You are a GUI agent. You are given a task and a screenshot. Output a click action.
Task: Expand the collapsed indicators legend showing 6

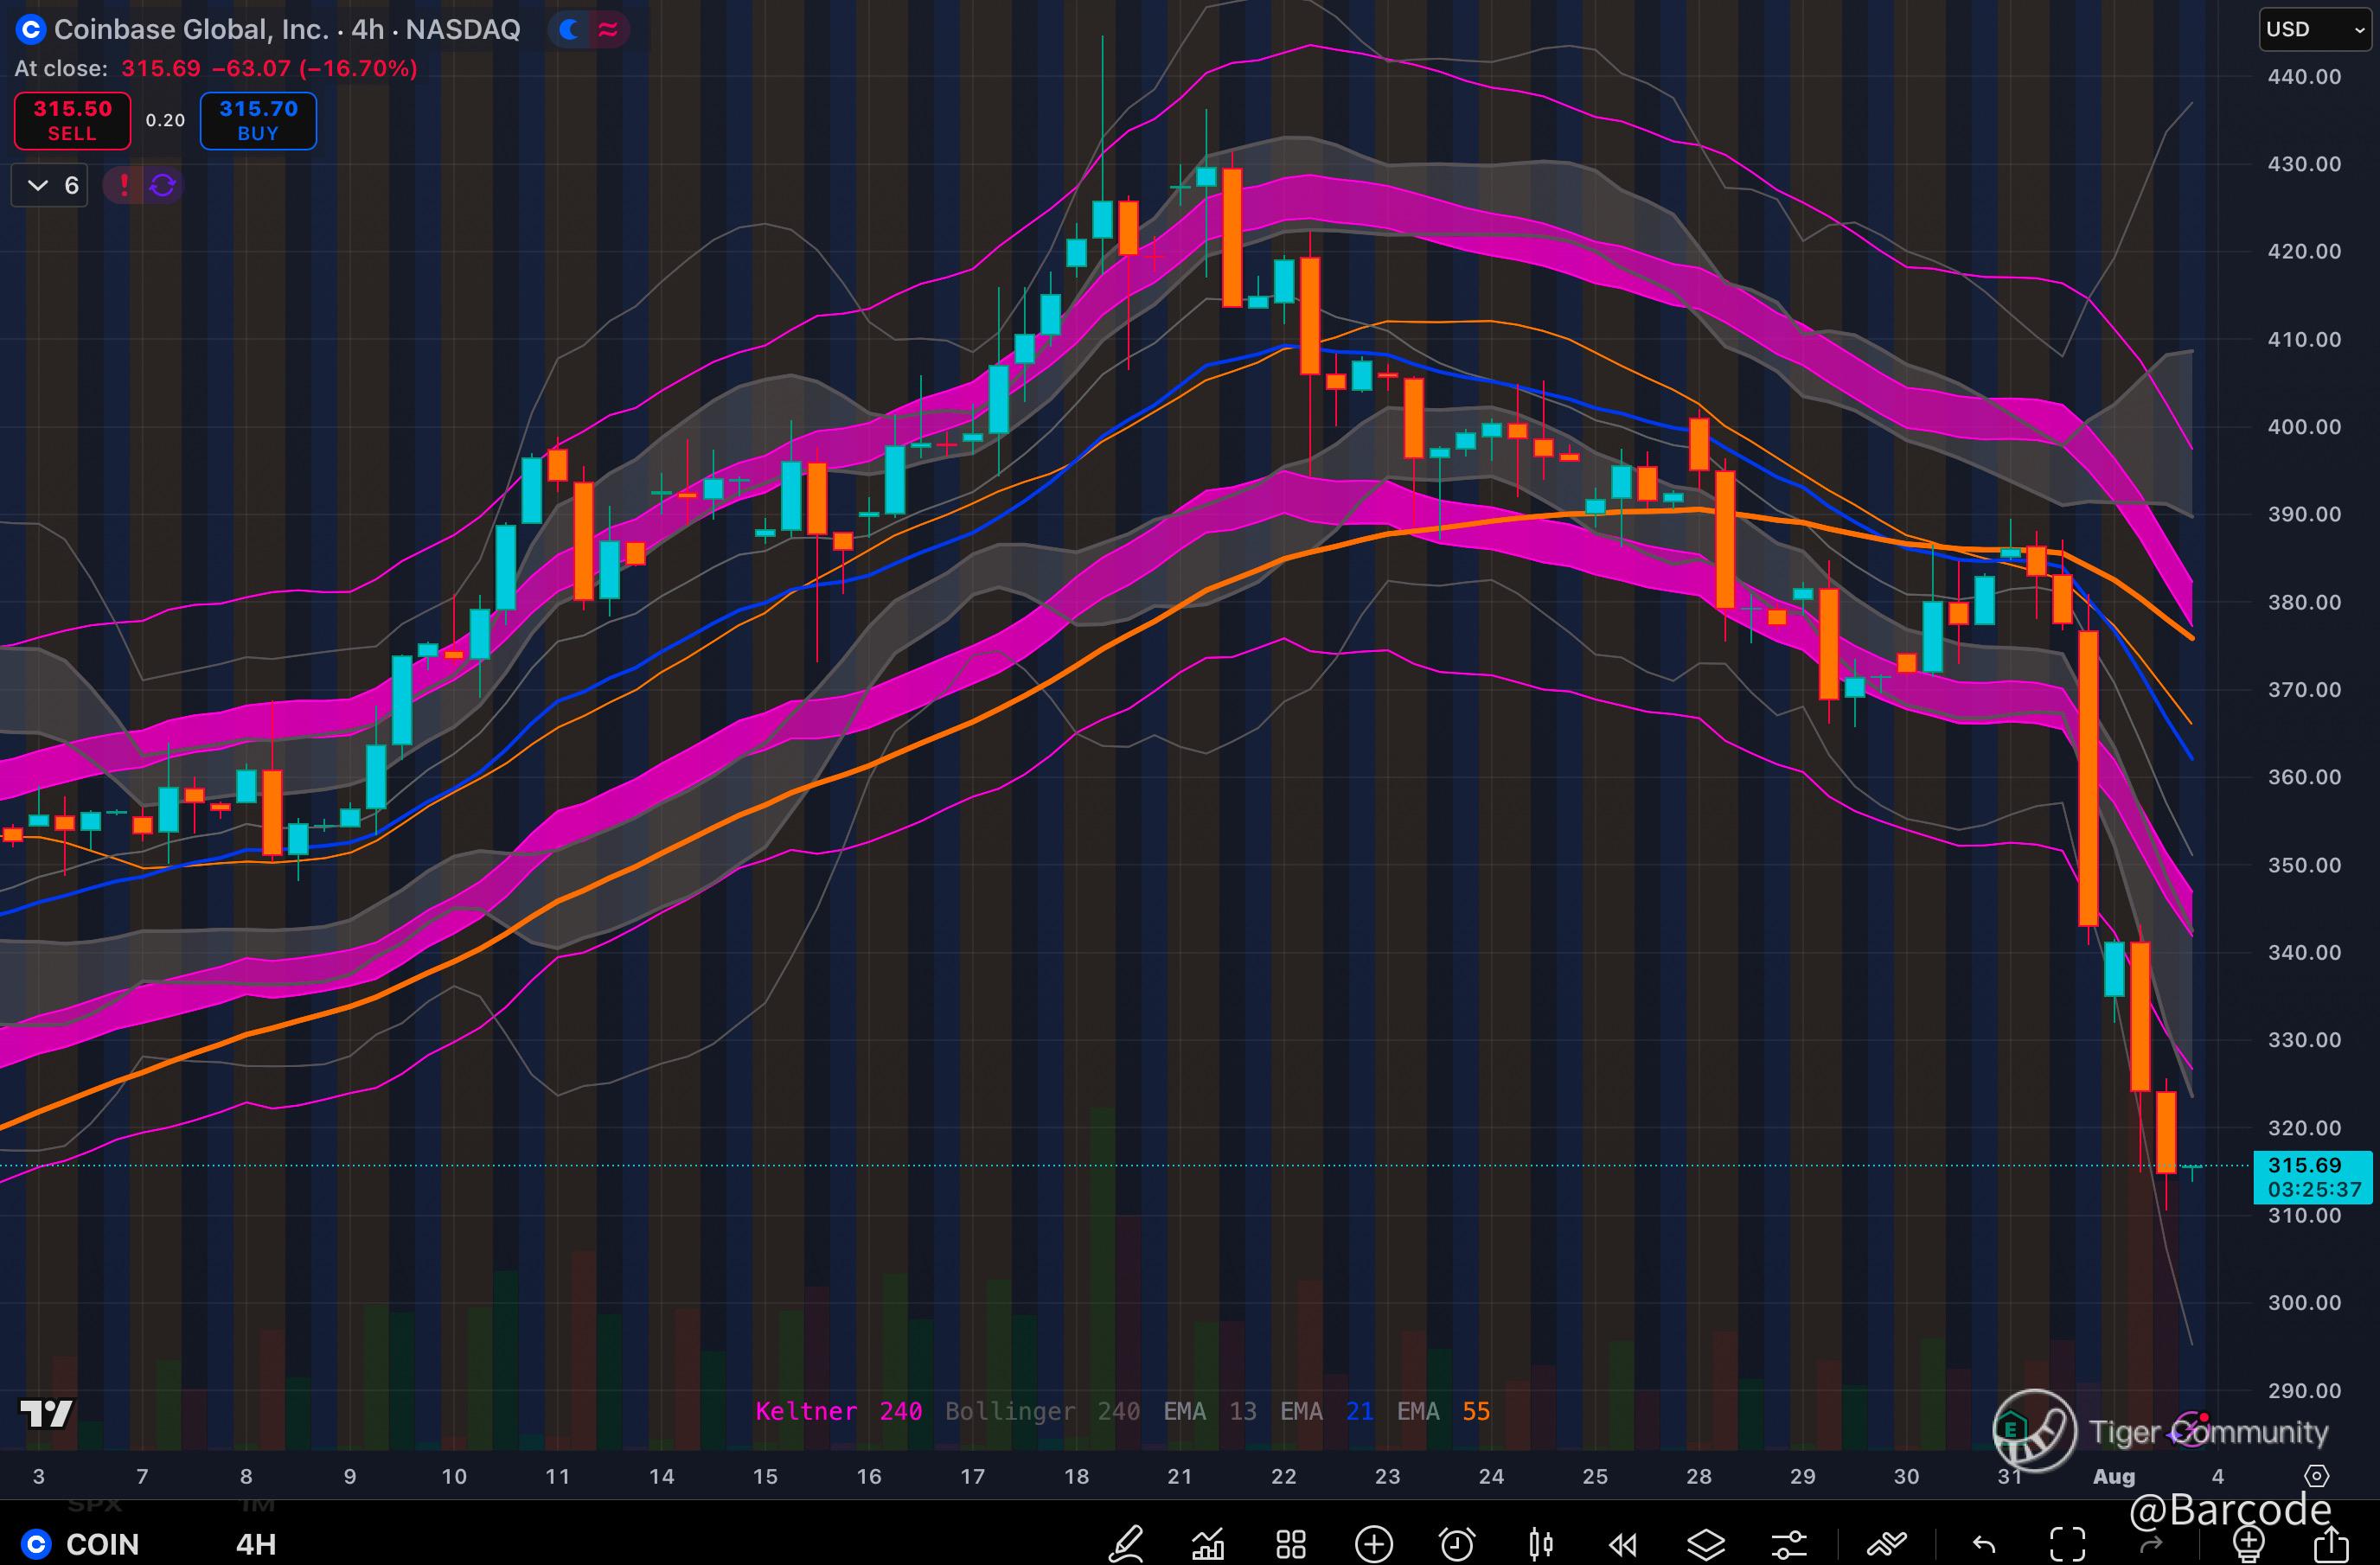[50, 185]
